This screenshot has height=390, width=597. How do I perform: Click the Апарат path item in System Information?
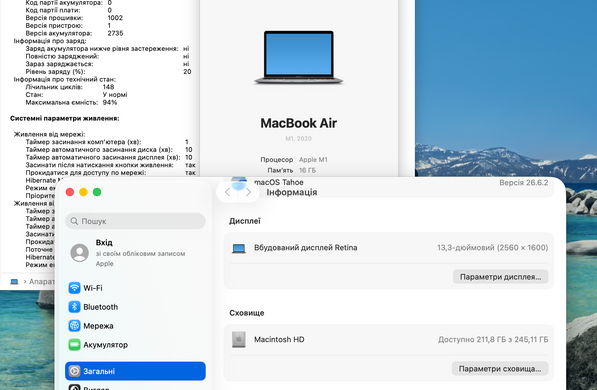(x=42, y=282)
